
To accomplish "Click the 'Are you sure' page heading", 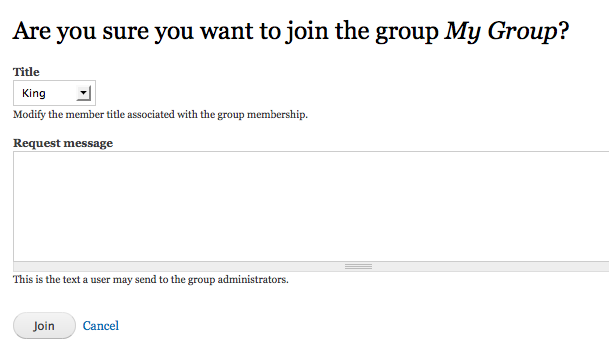I will tap(291, 31).
